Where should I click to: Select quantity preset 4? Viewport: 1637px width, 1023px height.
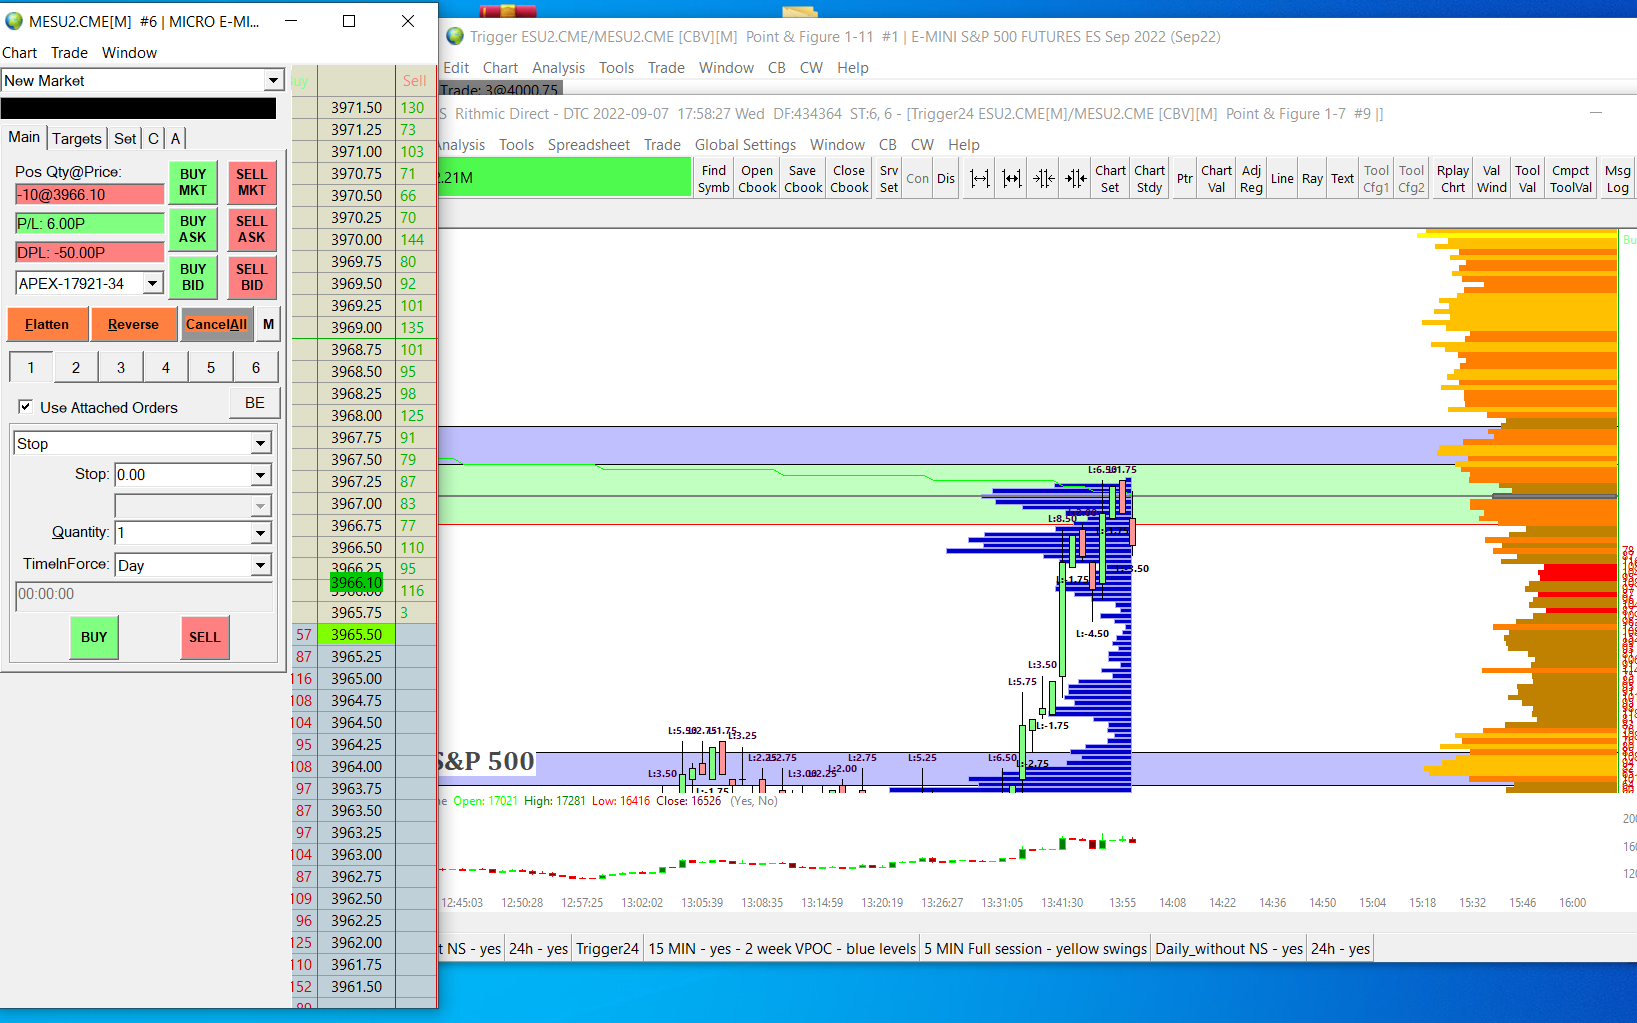pos(166,367)
